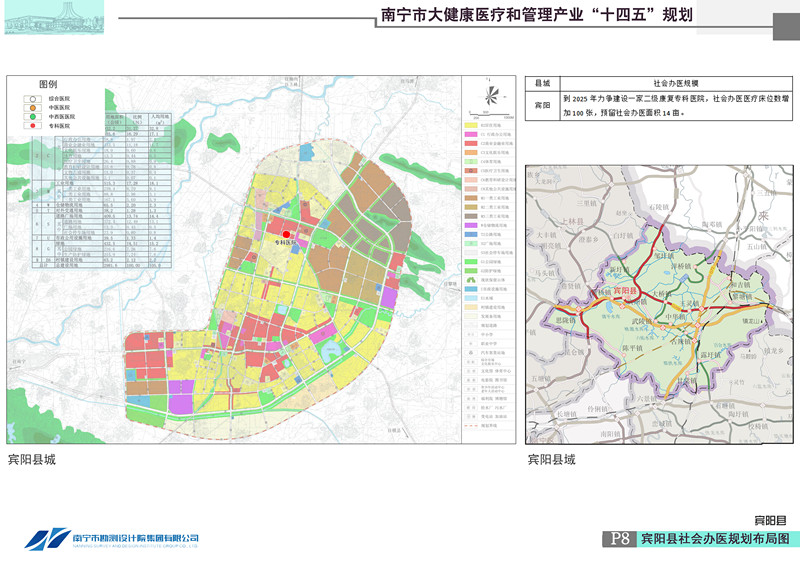Click the 综合医院 legend label
800x565 pixels.
coord(59,99)
